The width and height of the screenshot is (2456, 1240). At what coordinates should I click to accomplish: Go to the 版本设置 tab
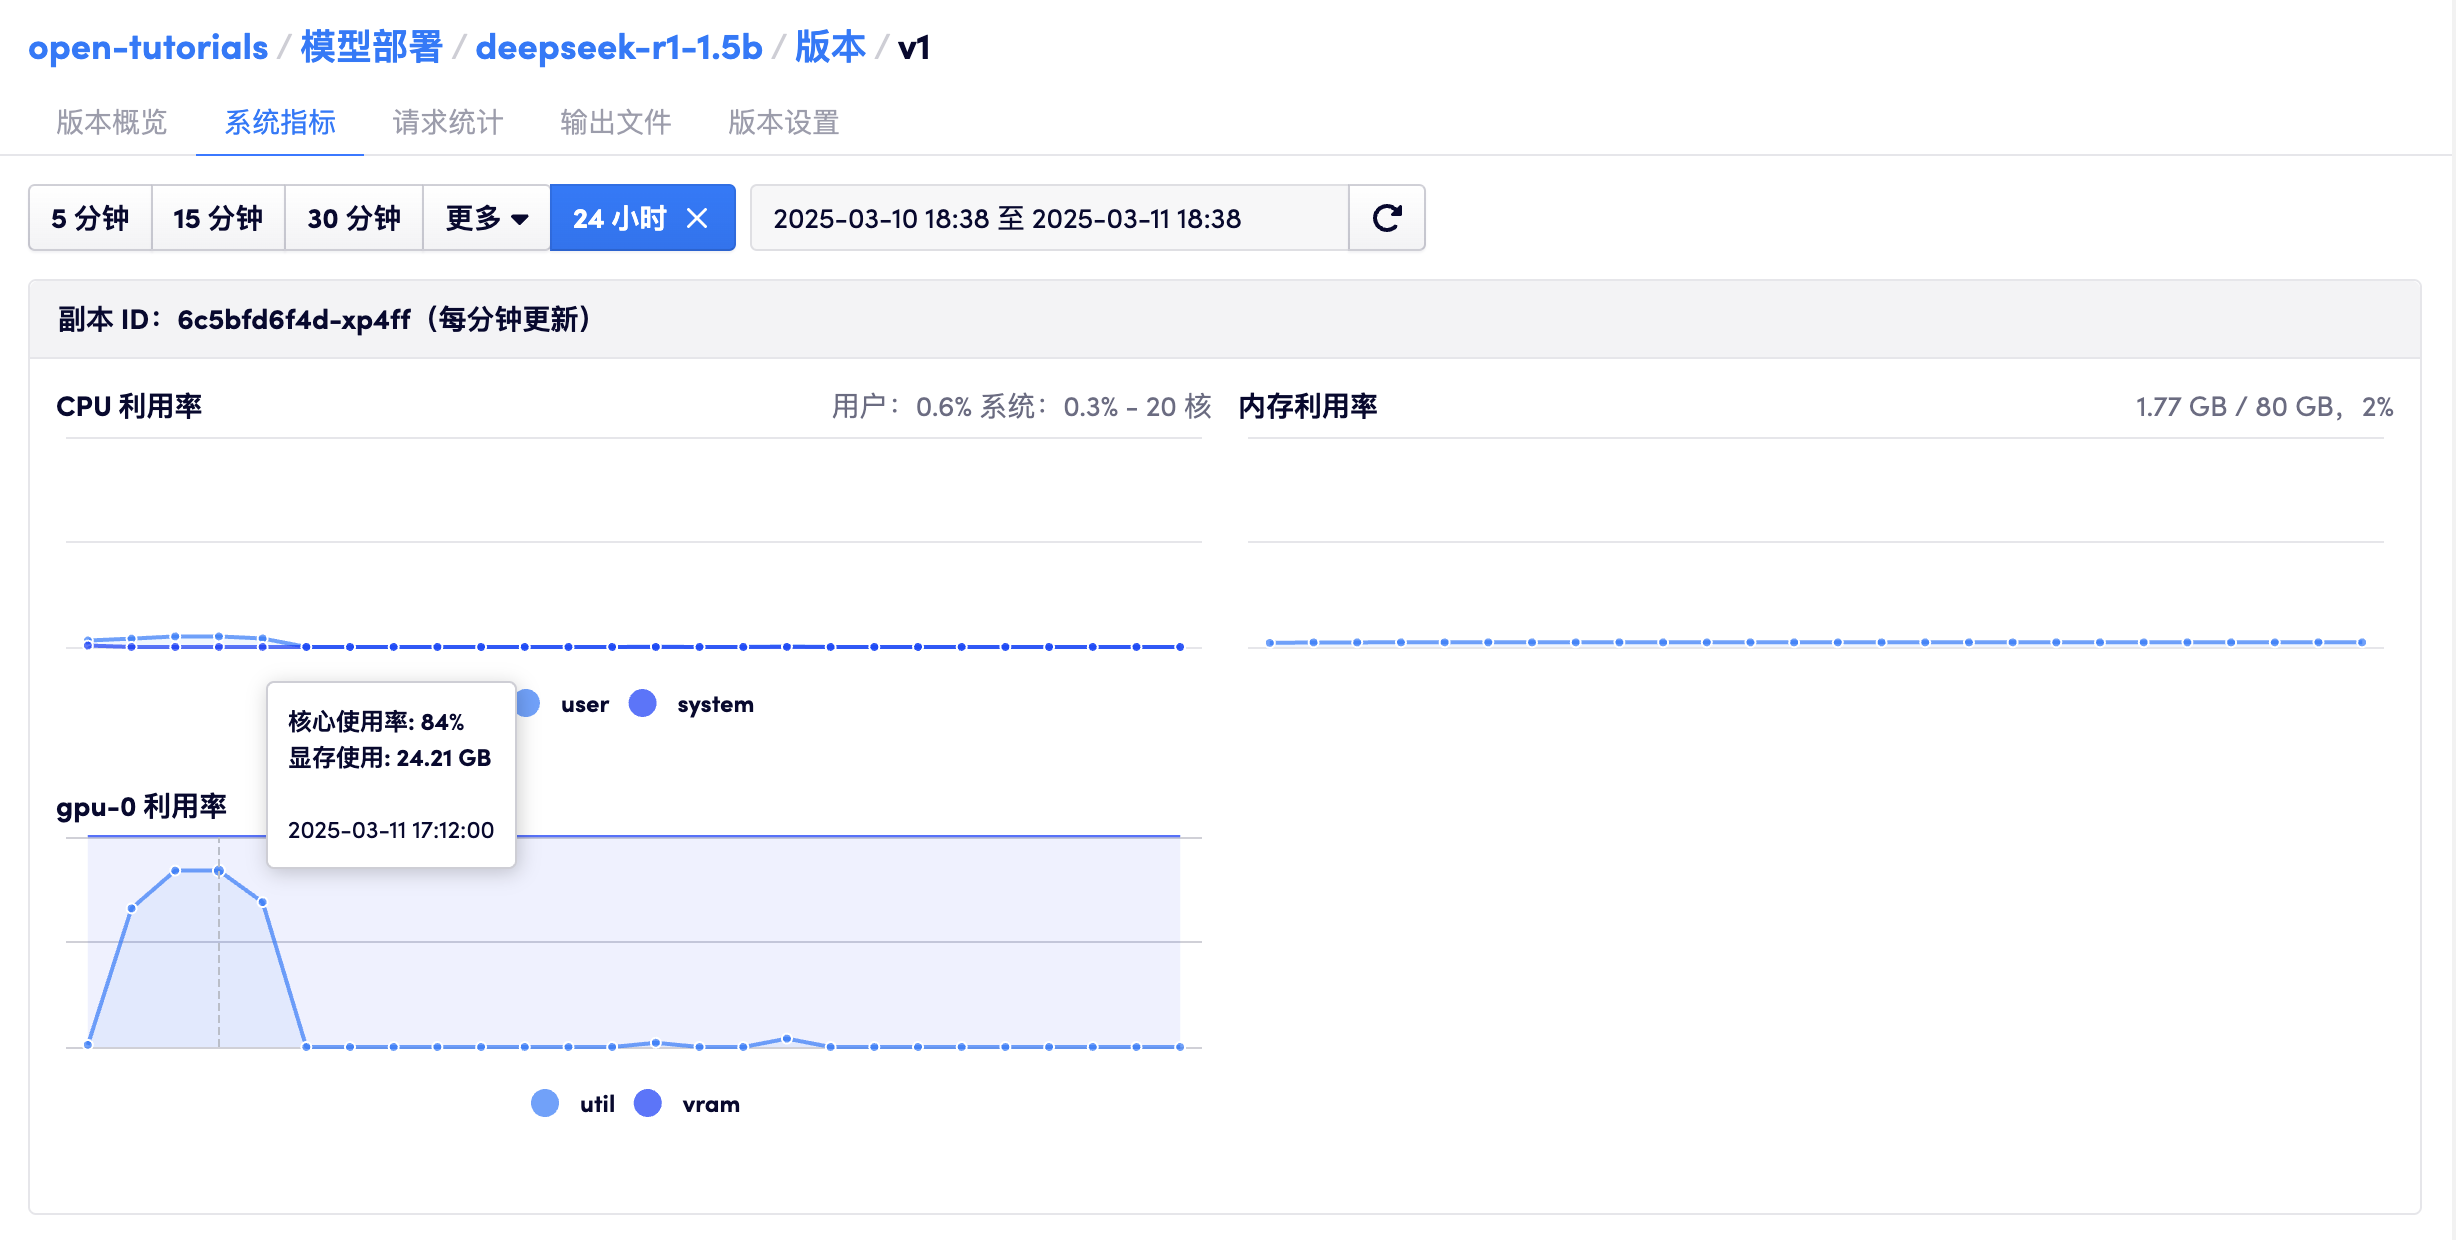pyautogui.click(x=783, y=122)
